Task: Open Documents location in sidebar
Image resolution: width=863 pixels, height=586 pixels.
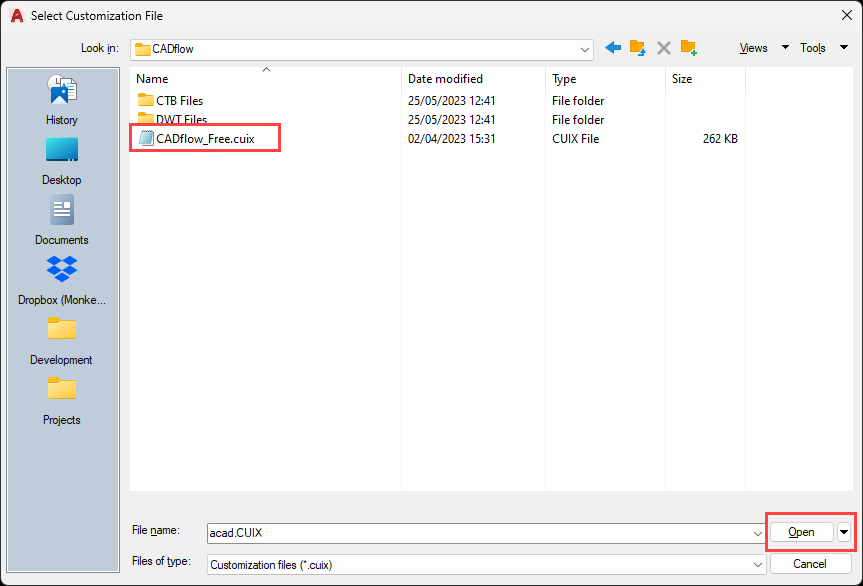Action: click(62, 221)
